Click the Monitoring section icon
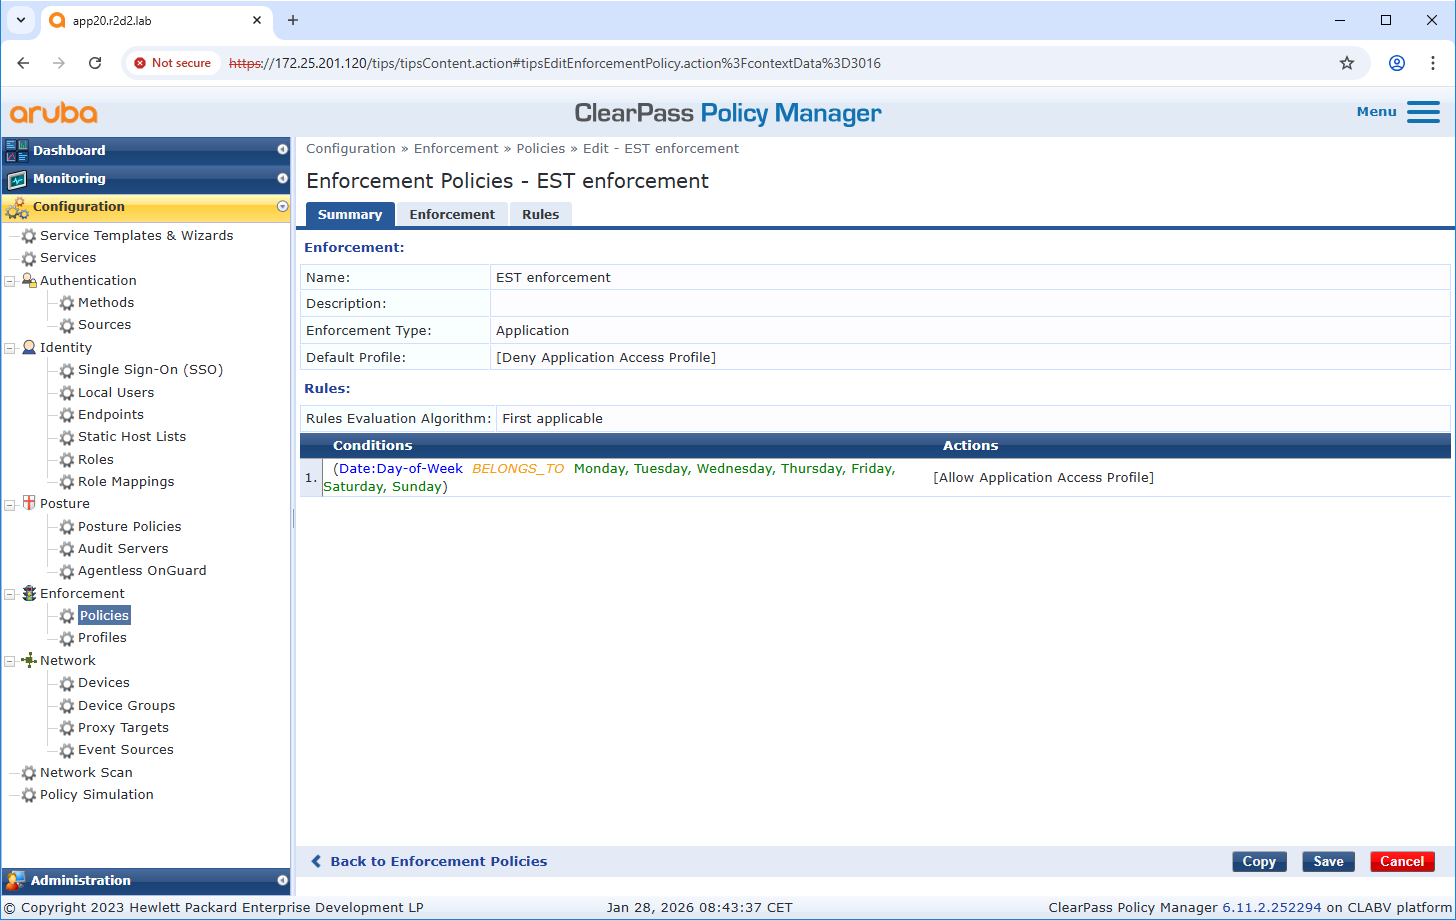 pos(17,179)
